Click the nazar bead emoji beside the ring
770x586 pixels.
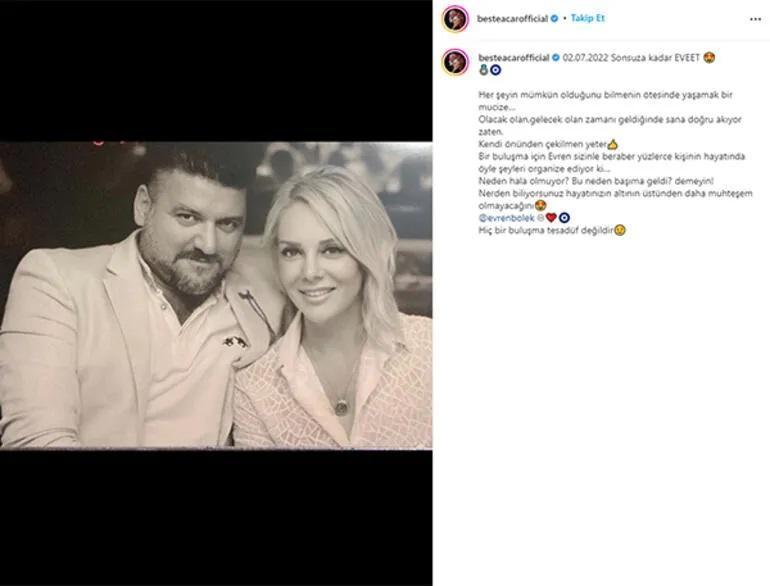(495, 71)
